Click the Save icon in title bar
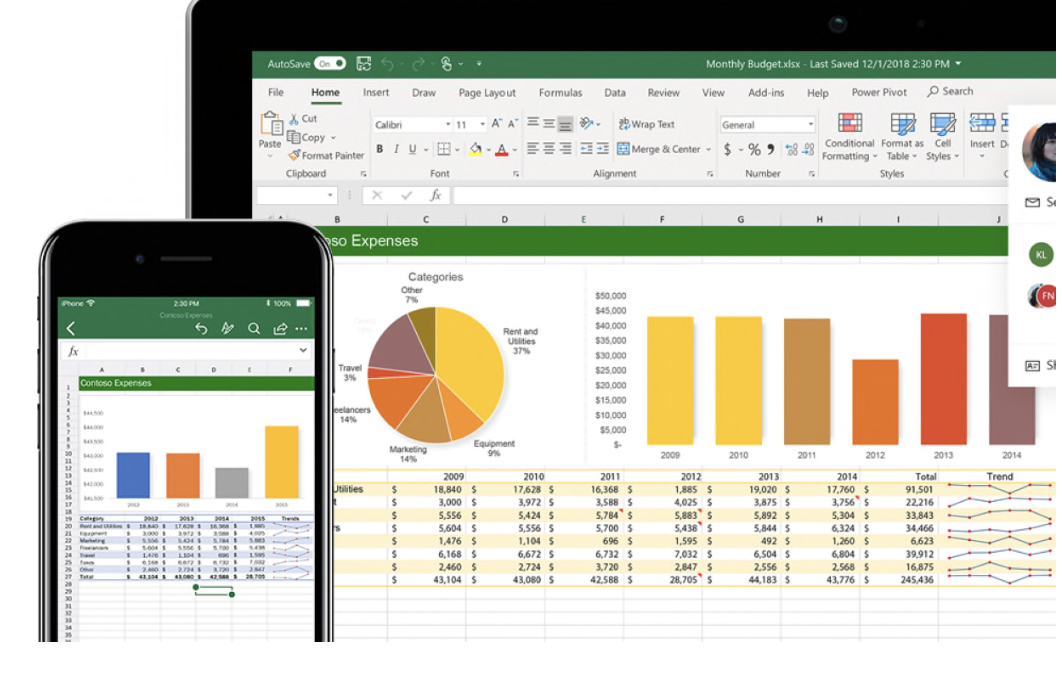This screenshot has height=684, width=1062. (364, 64)
